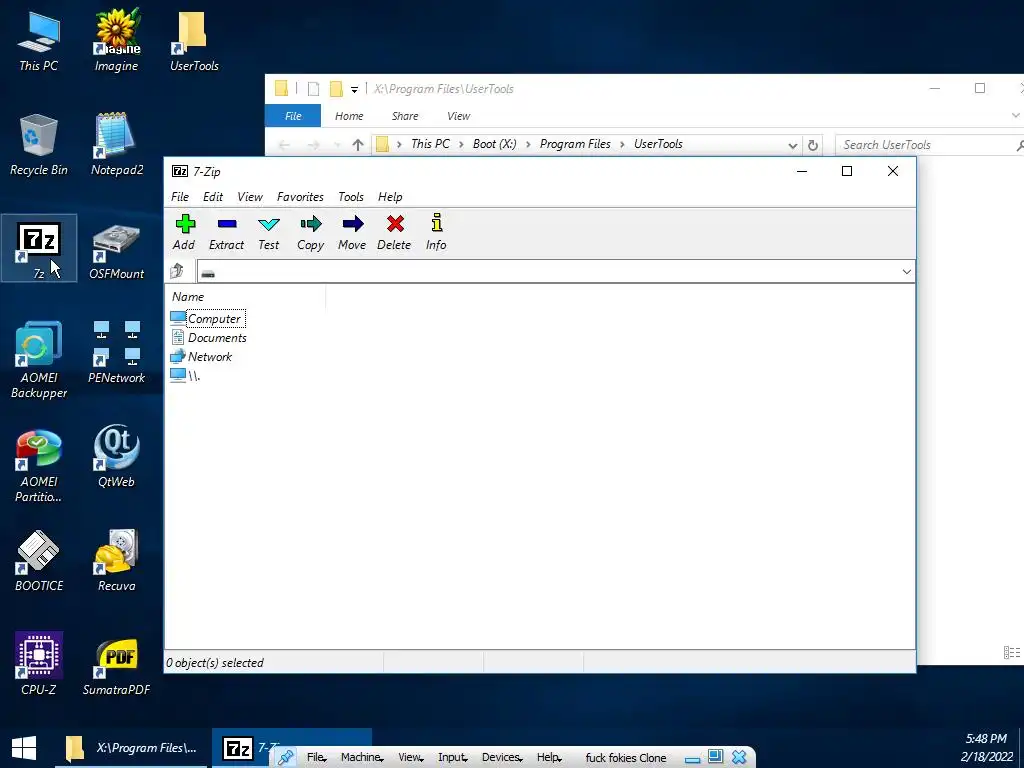Expand the Explorer ribbon chevron
Screen dimensions: 1024x768
(1016, 116)
